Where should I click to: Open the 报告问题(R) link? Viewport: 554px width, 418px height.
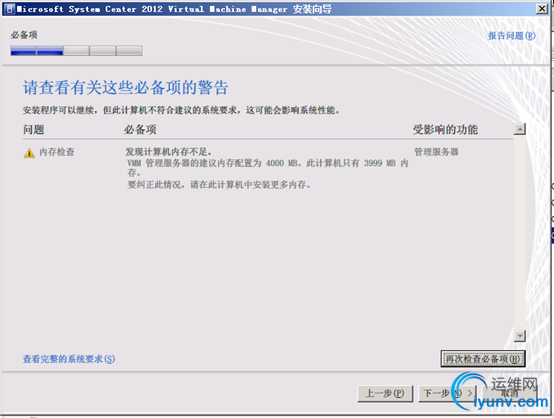coord(512,36)
